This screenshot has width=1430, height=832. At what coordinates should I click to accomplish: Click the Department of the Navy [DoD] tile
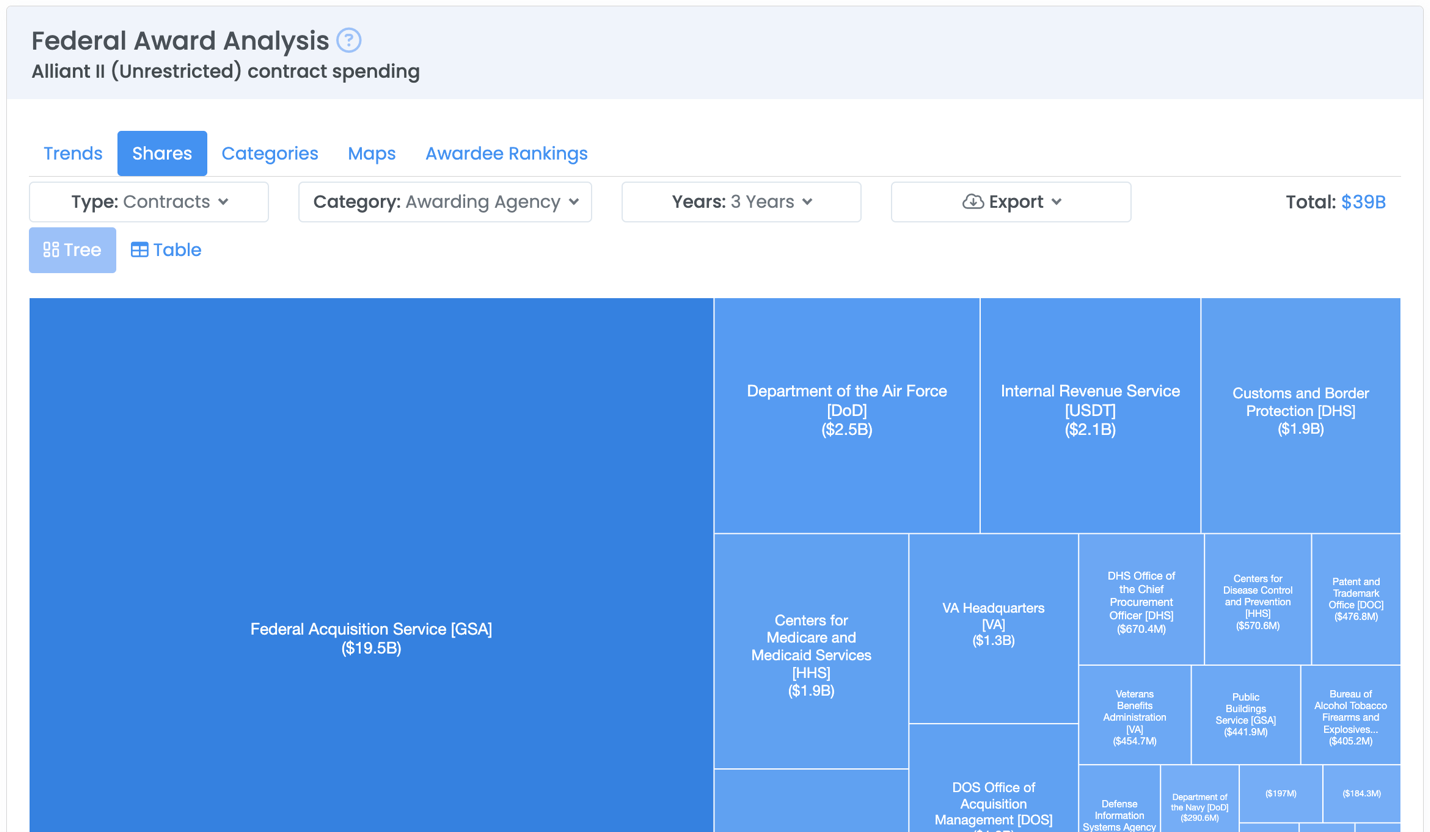(x=1200, y=799)
